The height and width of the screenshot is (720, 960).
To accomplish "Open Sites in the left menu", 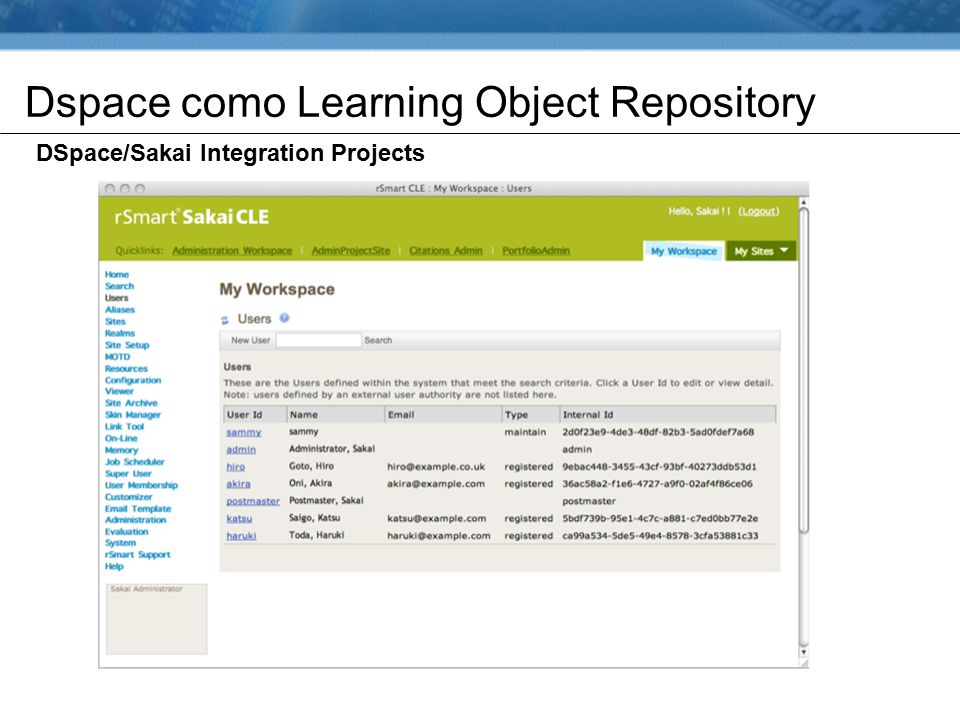I will tap(115, 321).
